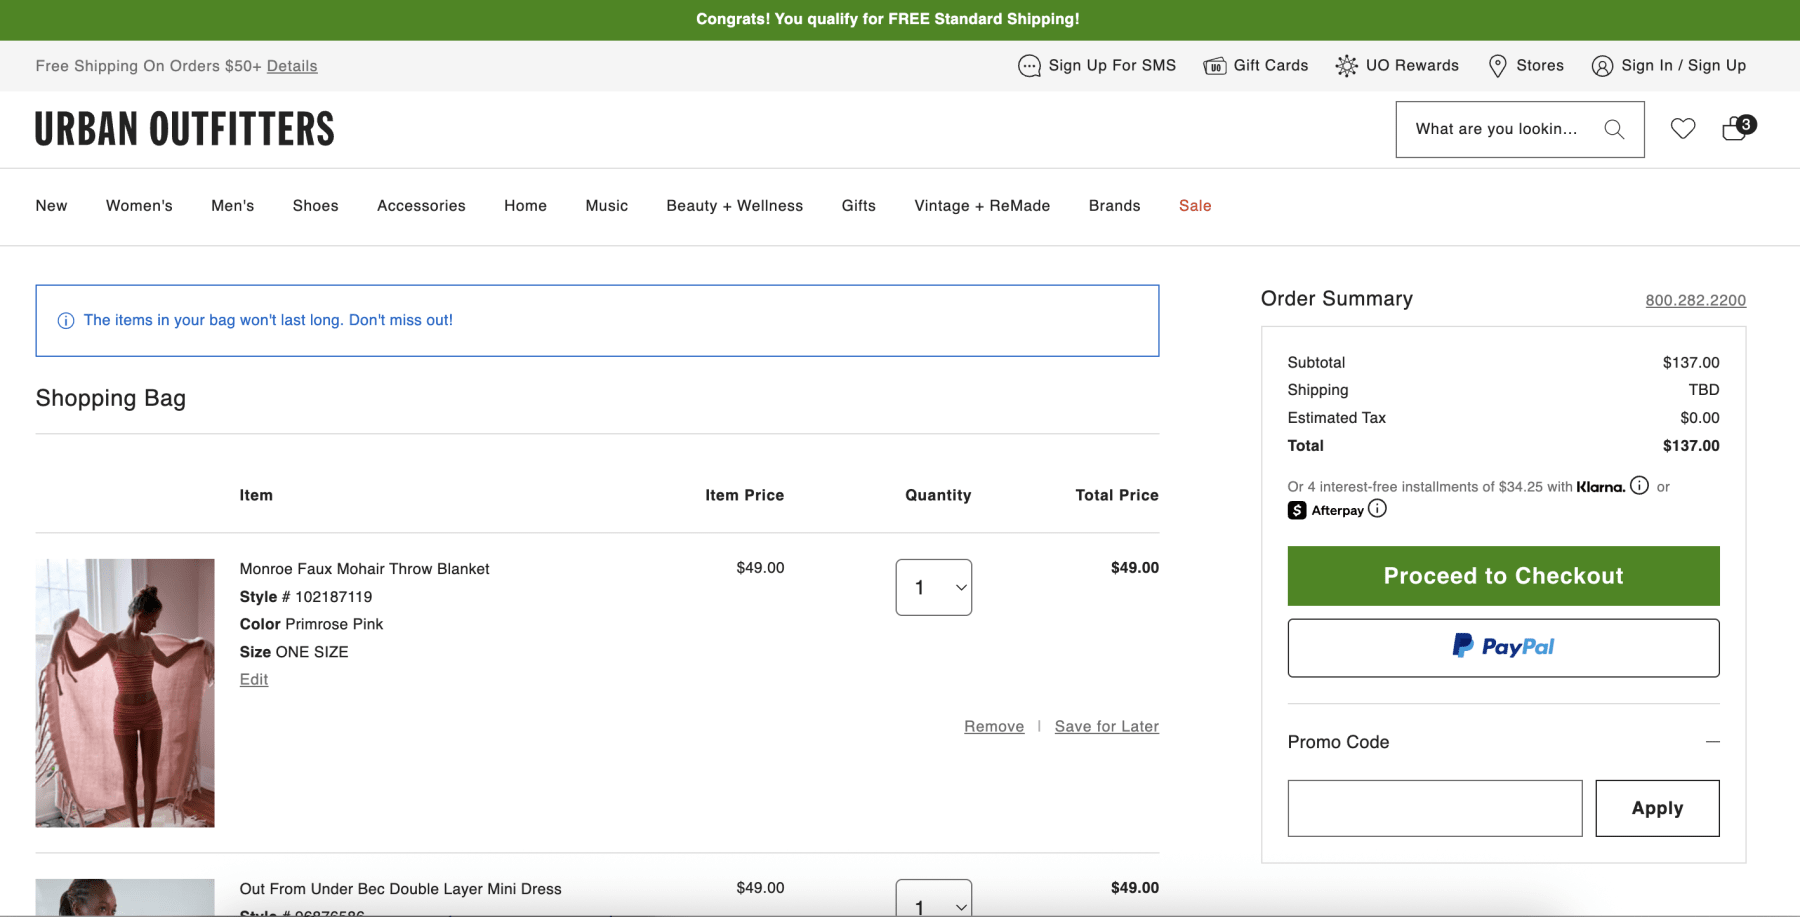Open quantity dropdown for the Mini Dress
Viewport: 1800px width, 917px height.
[x=934, y=900]
